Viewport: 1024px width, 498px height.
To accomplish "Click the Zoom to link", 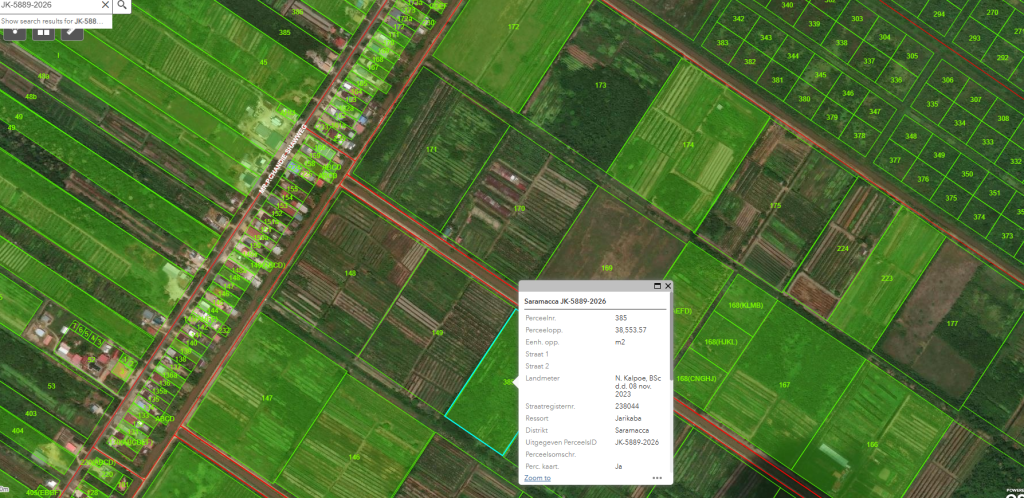I will point(537,478).
